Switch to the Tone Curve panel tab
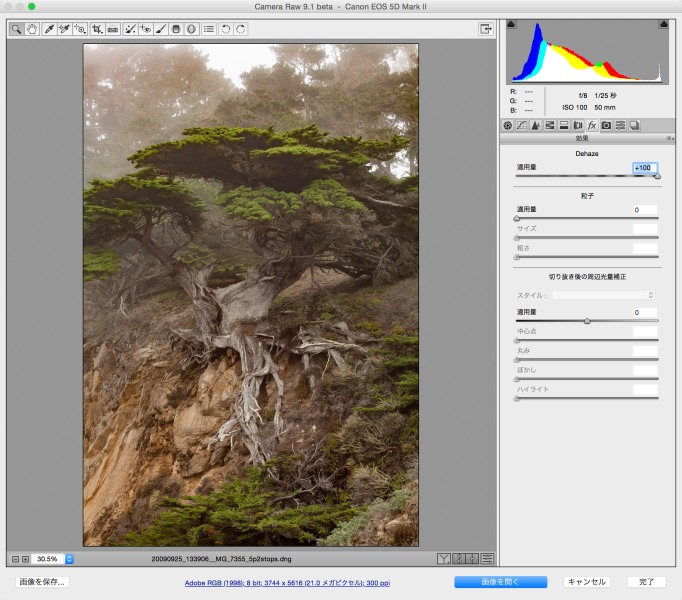The height and width of the screenshot is (600, 682). [521, 125]
